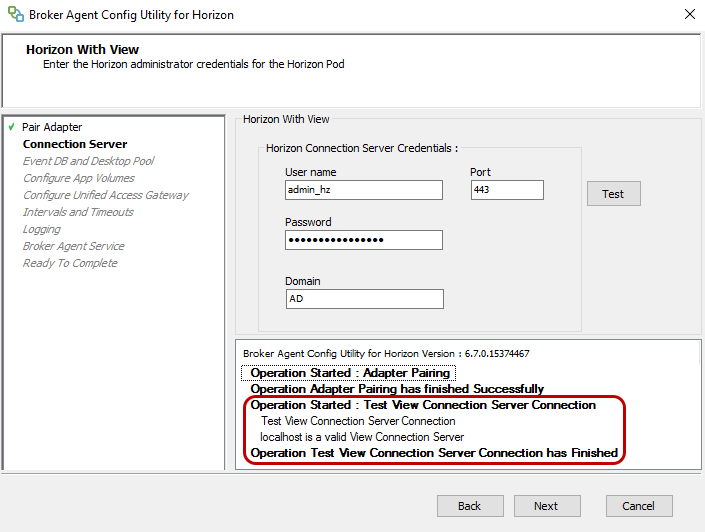Click inside the Password field
Screen dimensions: 705x532
[363, 240]
